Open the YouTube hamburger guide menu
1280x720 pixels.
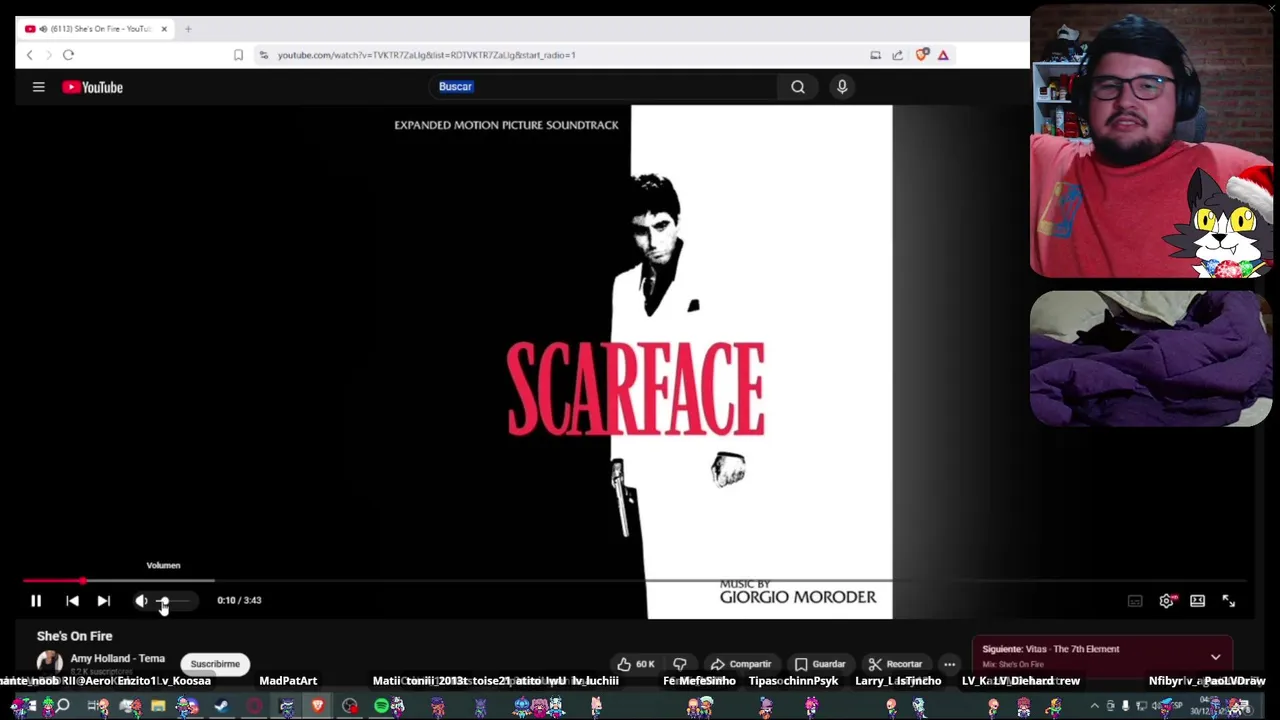click(38, 87)
